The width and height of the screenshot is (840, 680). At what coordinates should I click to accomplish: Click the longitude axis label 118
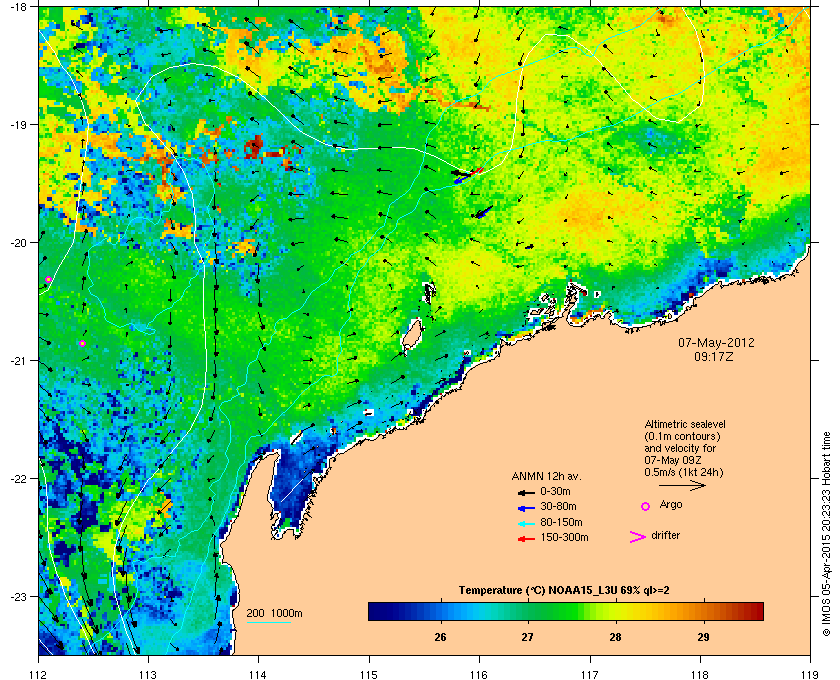tap(700, 674)
